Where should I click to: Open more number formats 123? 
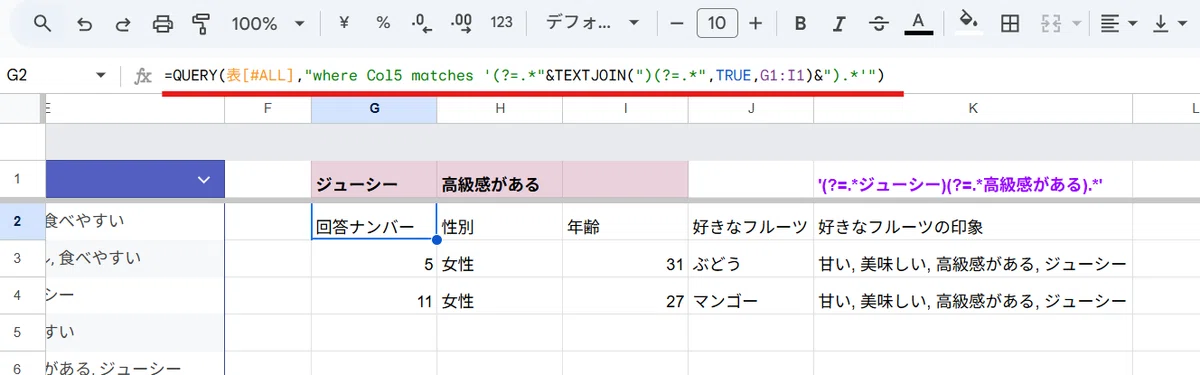tap(502, 23)
